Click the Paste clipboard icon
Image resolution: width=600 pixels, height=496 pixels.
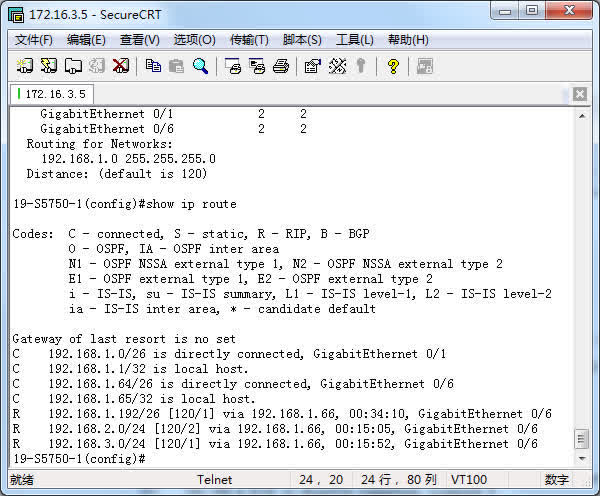pyautogui.click(x=176, y=66)
